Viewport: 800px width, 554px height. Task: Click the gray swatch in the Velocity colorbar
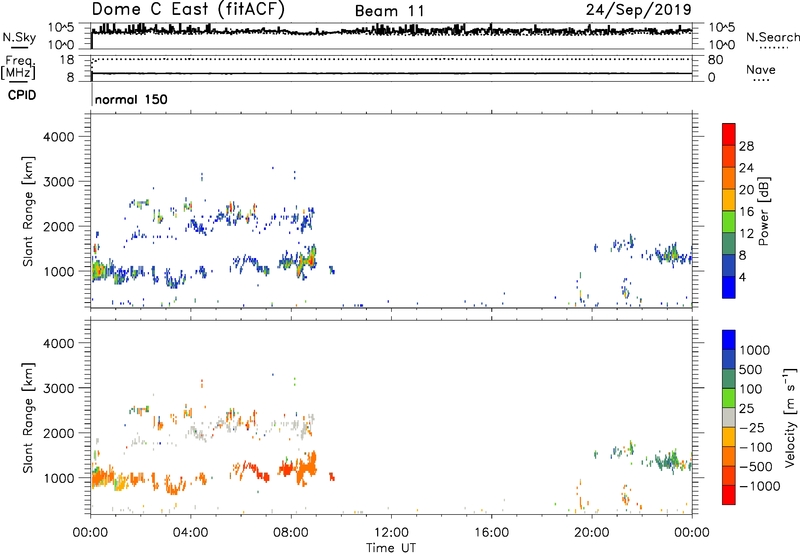[729, 418]
